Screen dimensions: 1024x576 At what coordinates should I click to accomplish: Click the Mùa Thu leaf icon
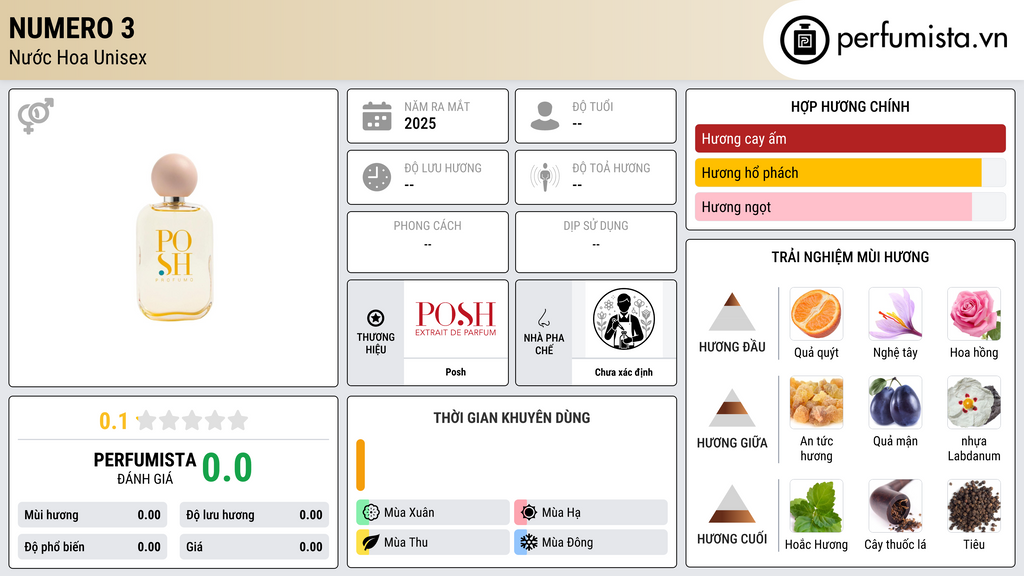pyautogui.click(x=371, y=542)
